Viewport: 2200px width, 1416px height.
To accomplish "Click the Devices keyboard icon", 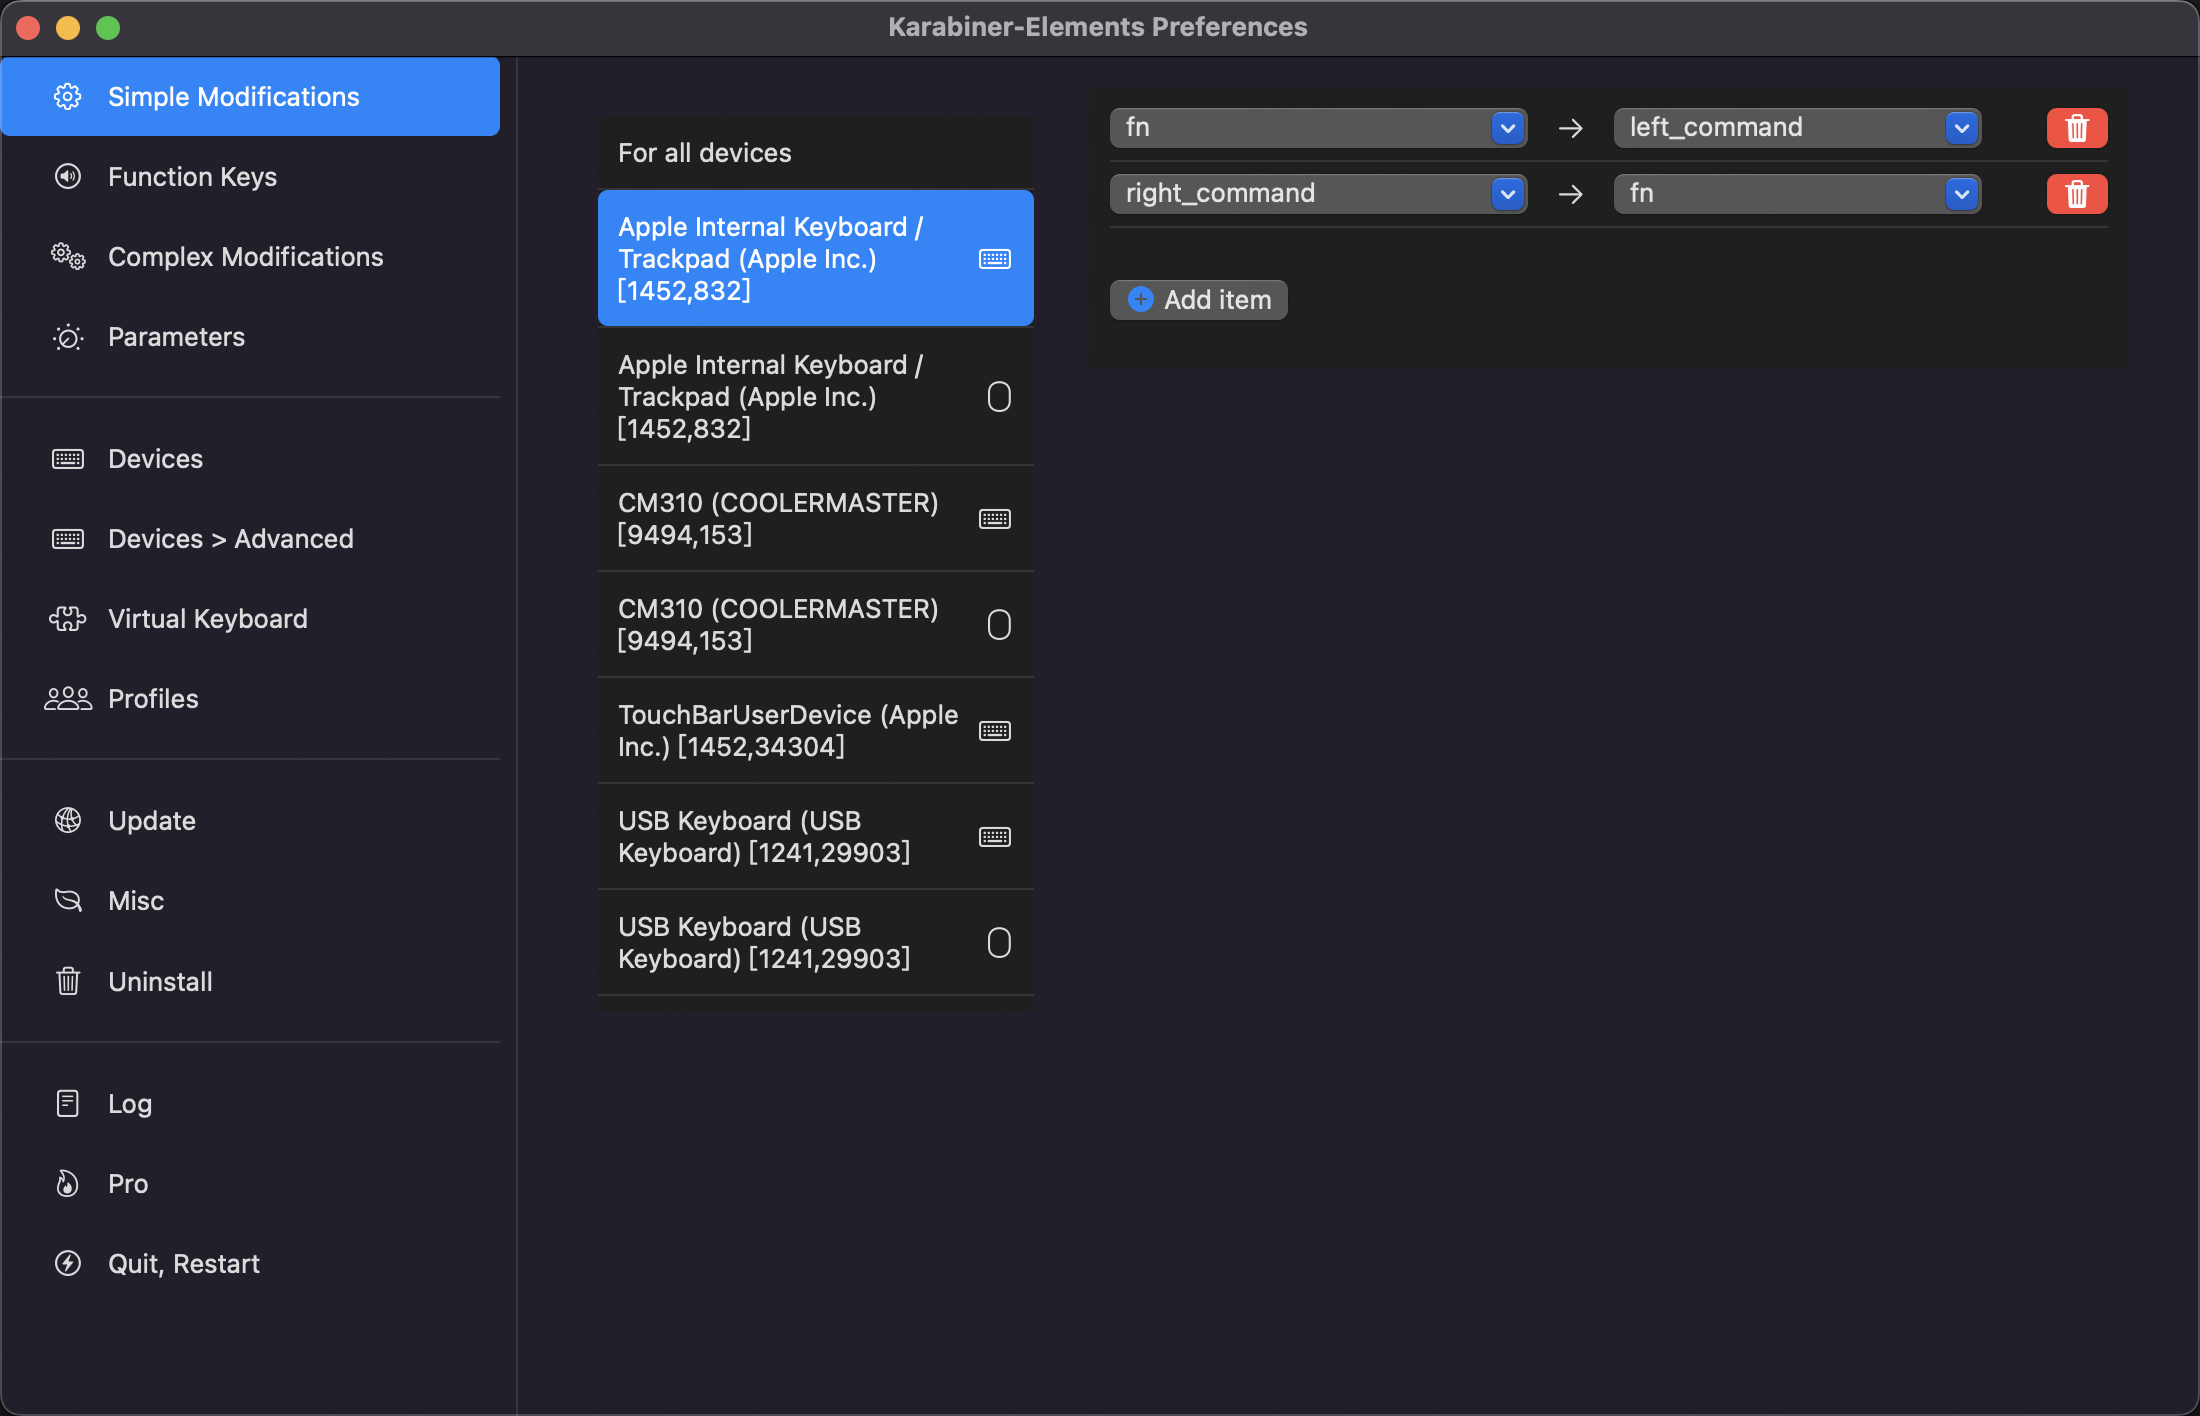I will pos(68,459).
